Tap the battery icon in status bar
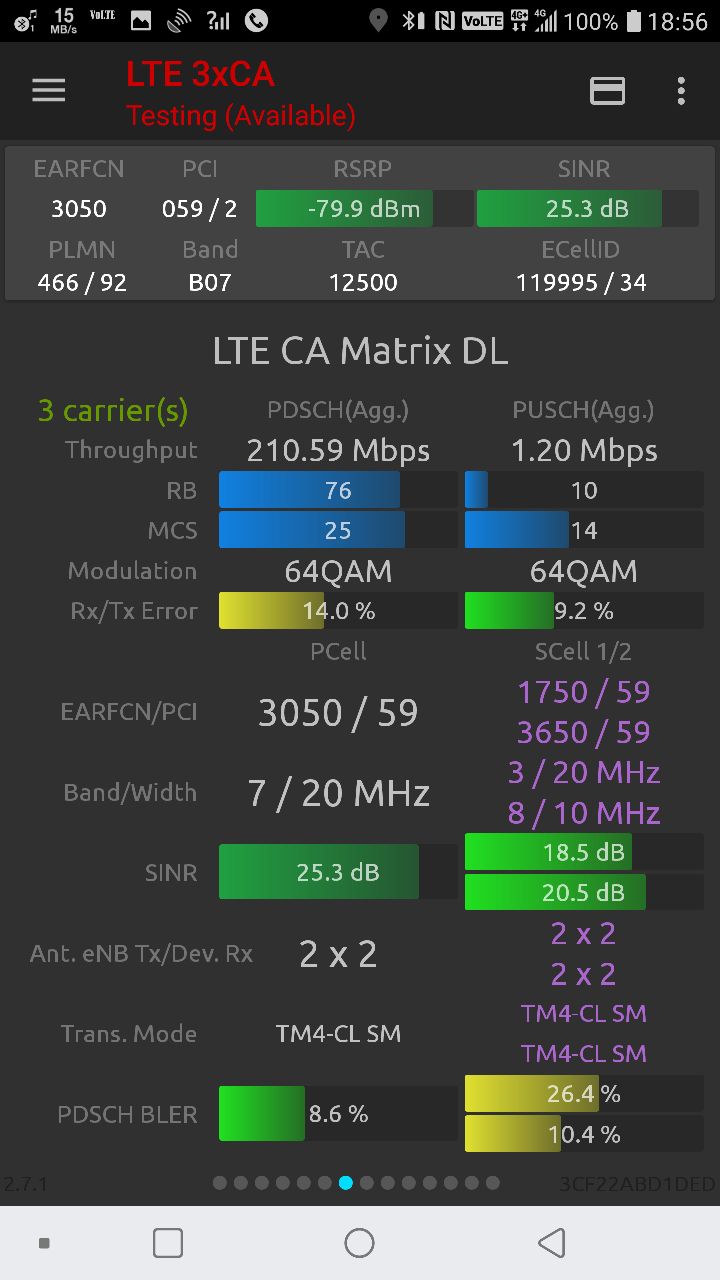Screen dimensions: 720x1280 (633, 20)
